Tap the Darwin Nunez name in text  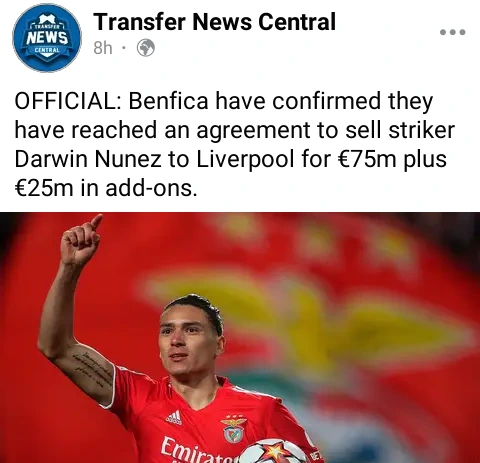coord(88,159)
